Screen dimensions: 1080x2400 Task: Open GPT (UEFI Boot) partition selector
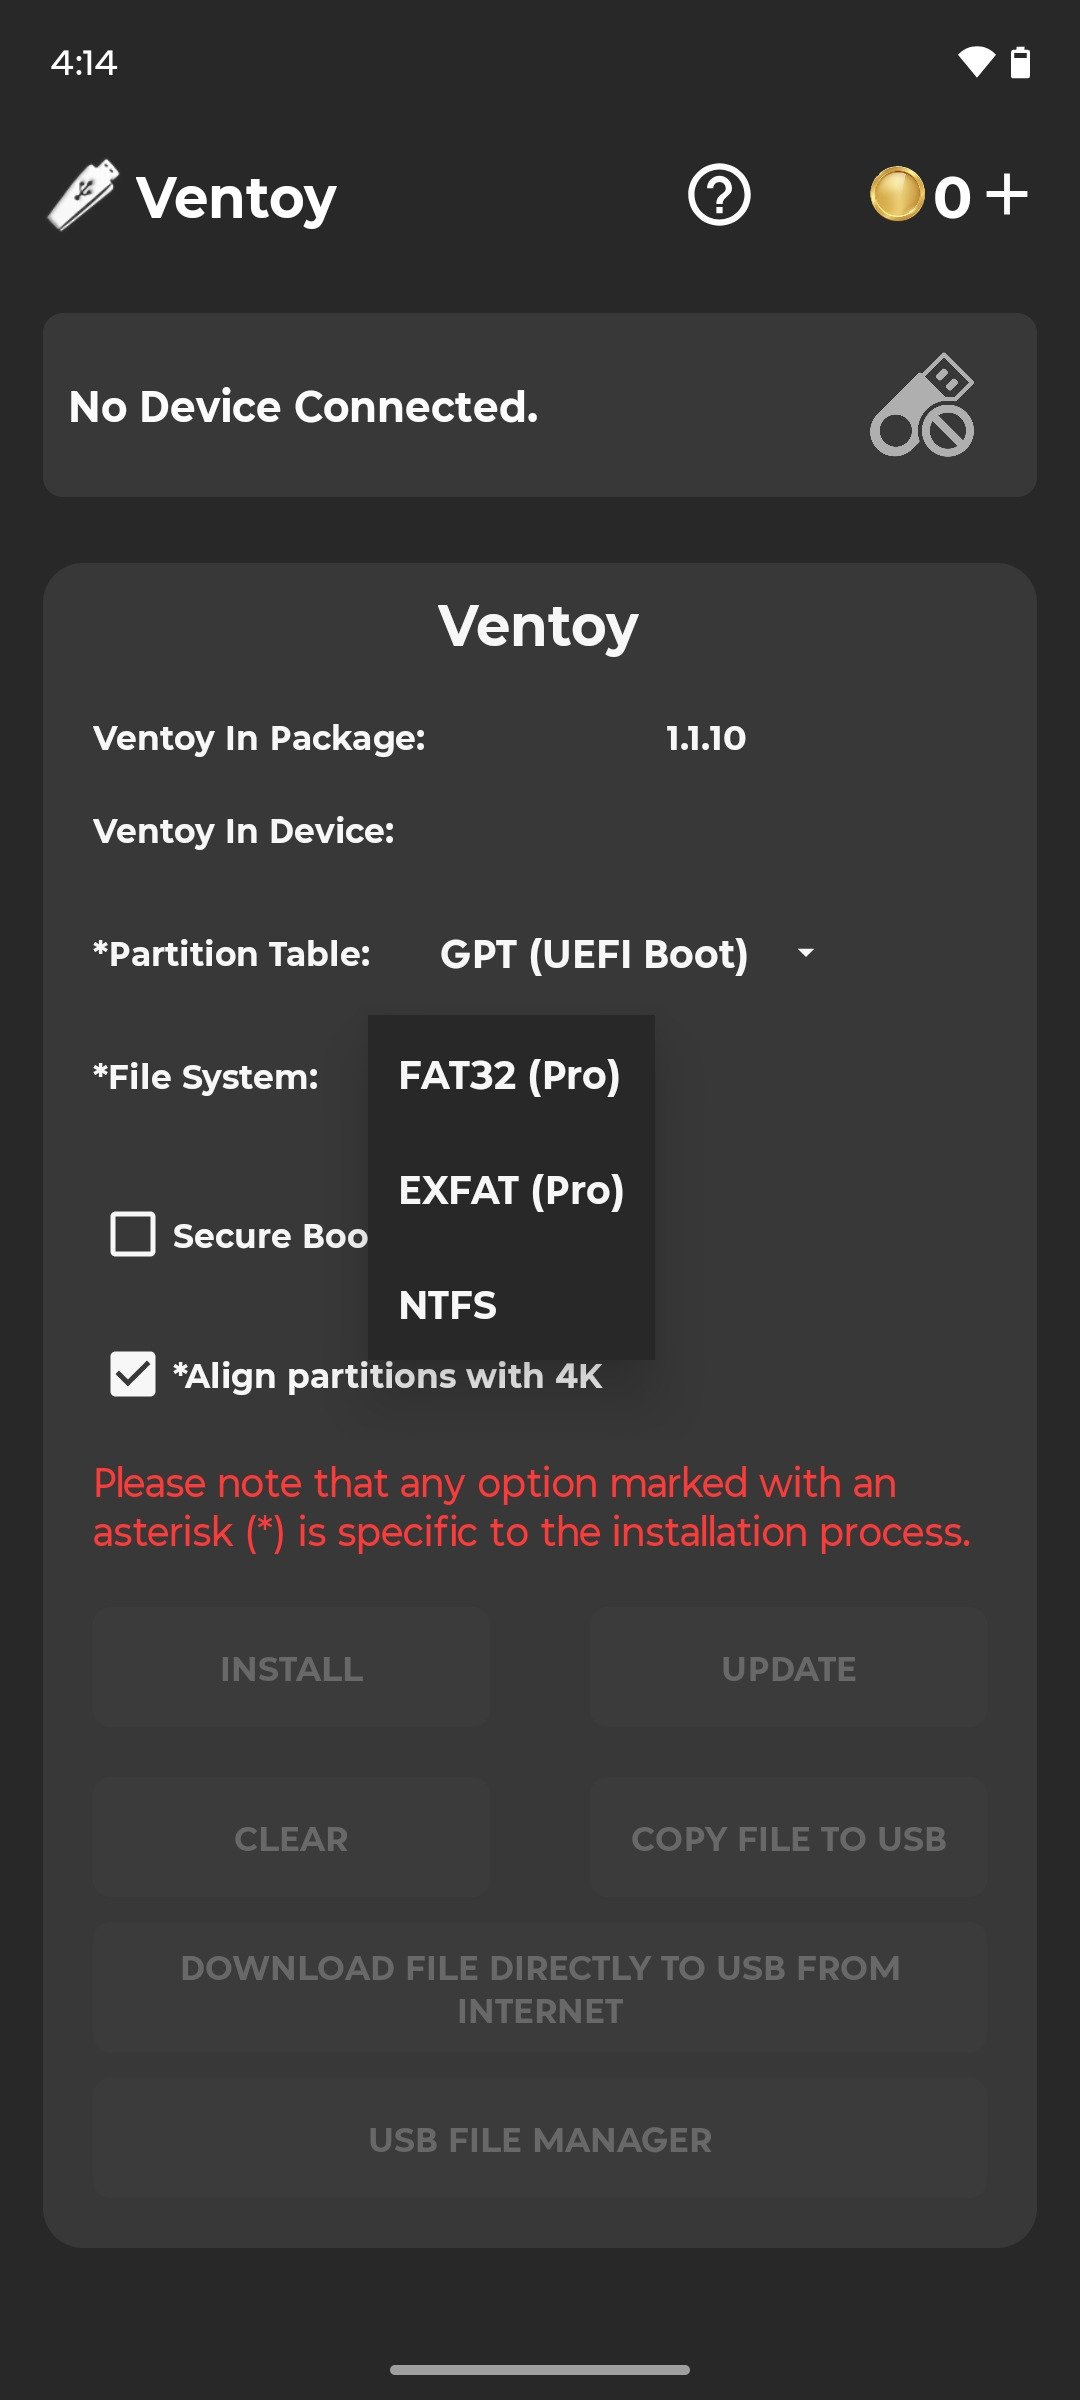point(594,954)
